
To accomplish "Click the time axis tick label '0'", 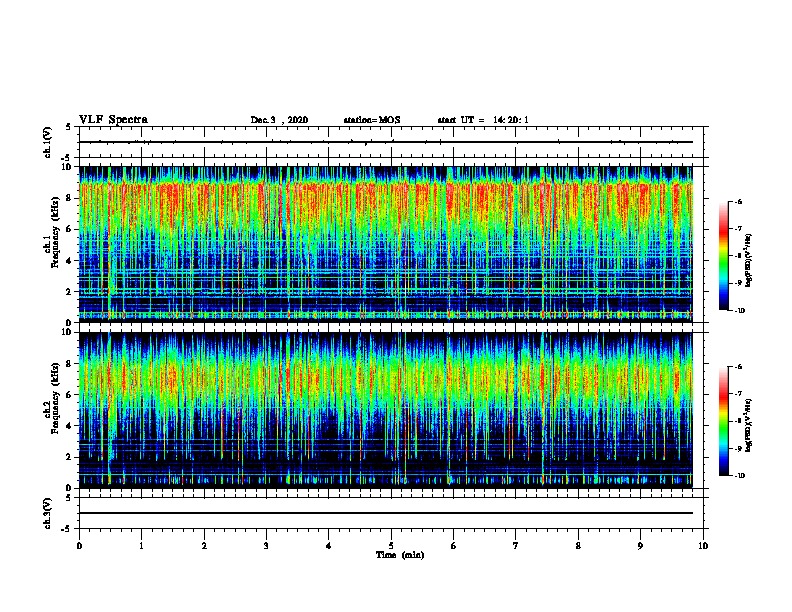I will tap(79, 546).
